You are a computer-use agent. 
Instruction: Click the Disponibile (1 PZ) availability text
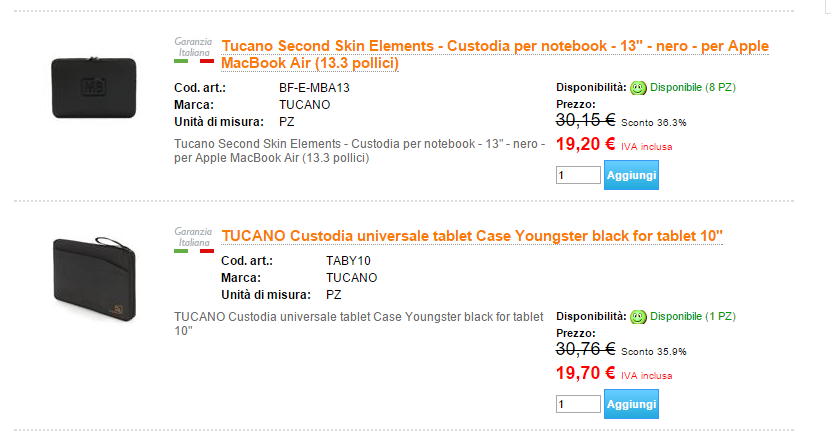point(693,317)
